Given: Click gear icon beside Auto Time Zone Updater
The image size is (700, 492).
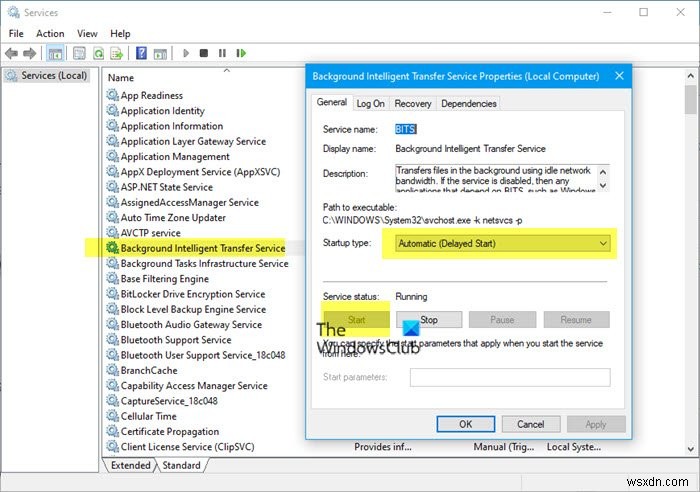Looking at the screenshot, I should coord(112,217).
